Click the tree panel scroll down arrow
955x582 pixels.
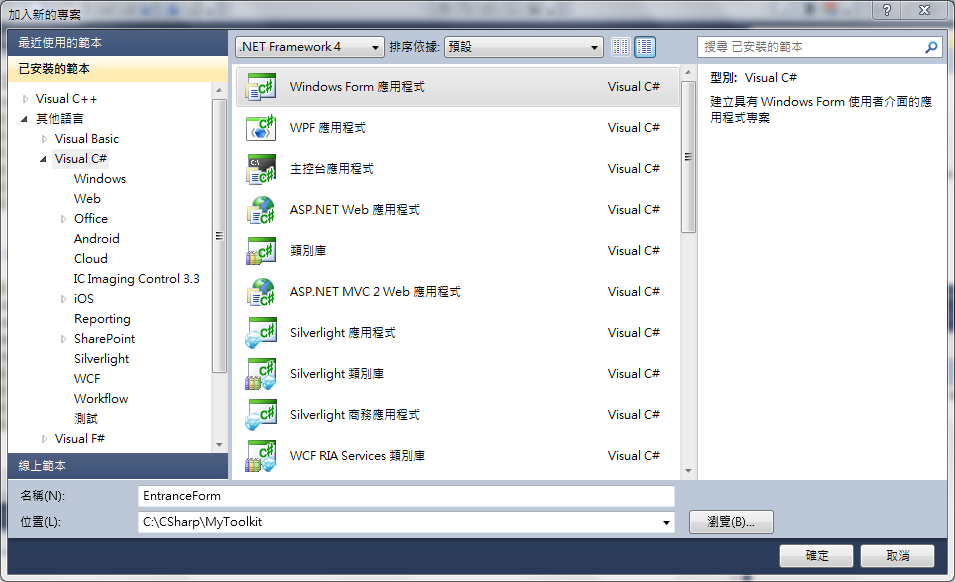pos(219,445)
